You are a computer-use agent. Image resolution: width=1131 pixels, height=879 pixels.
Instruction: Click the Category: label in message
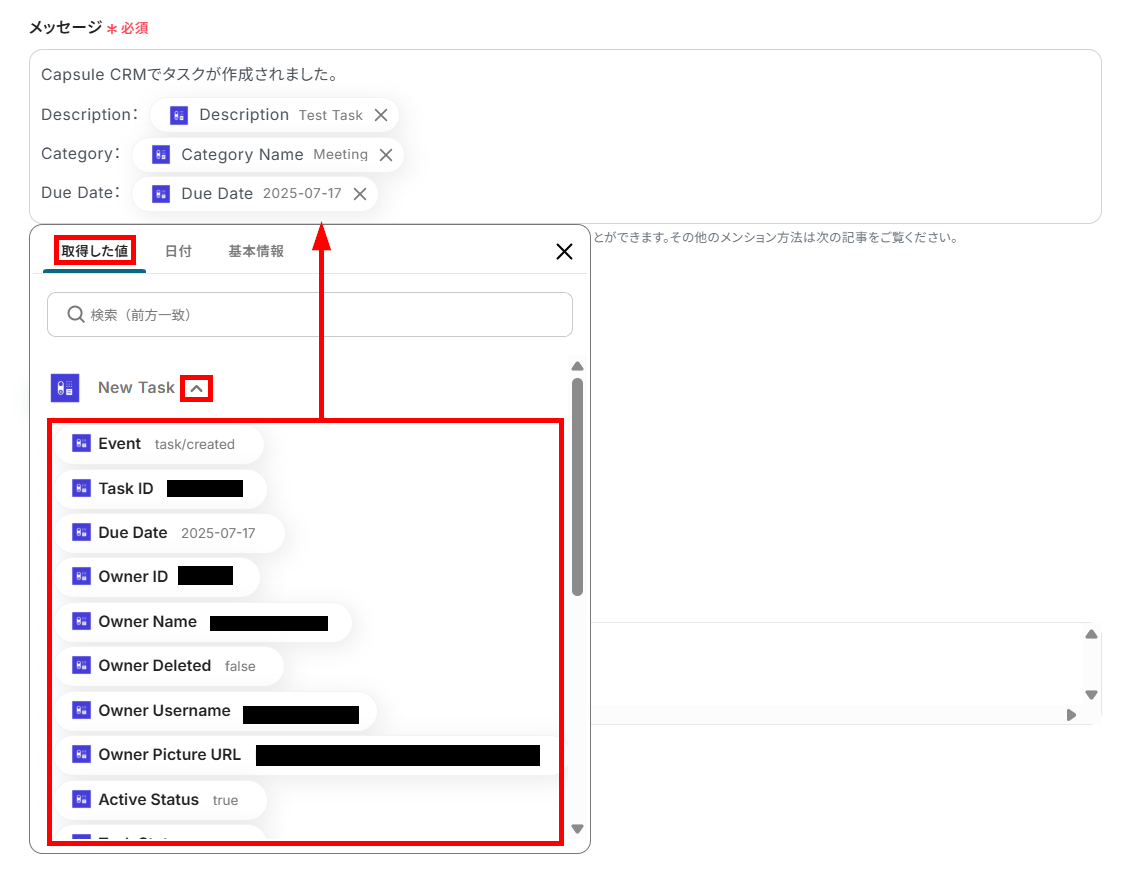click(81, 154)
